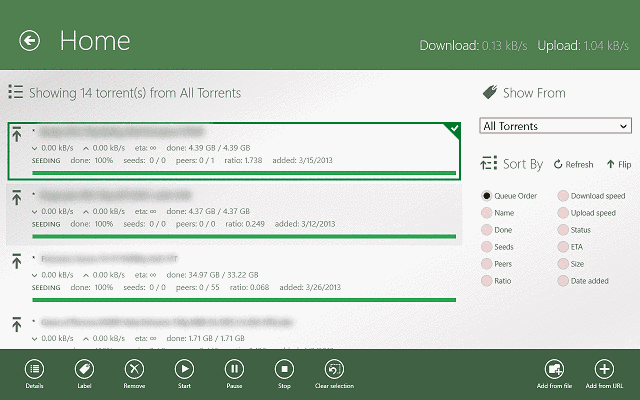Screen dimensions: 640x400
Task: Click the Home page title
Action: (x=95, y=41)
